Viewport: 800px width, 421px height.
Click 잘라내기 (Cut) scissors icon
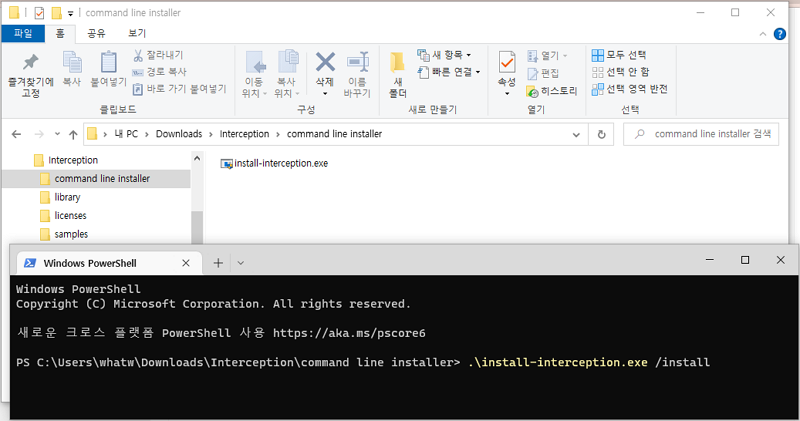(138, 55)
